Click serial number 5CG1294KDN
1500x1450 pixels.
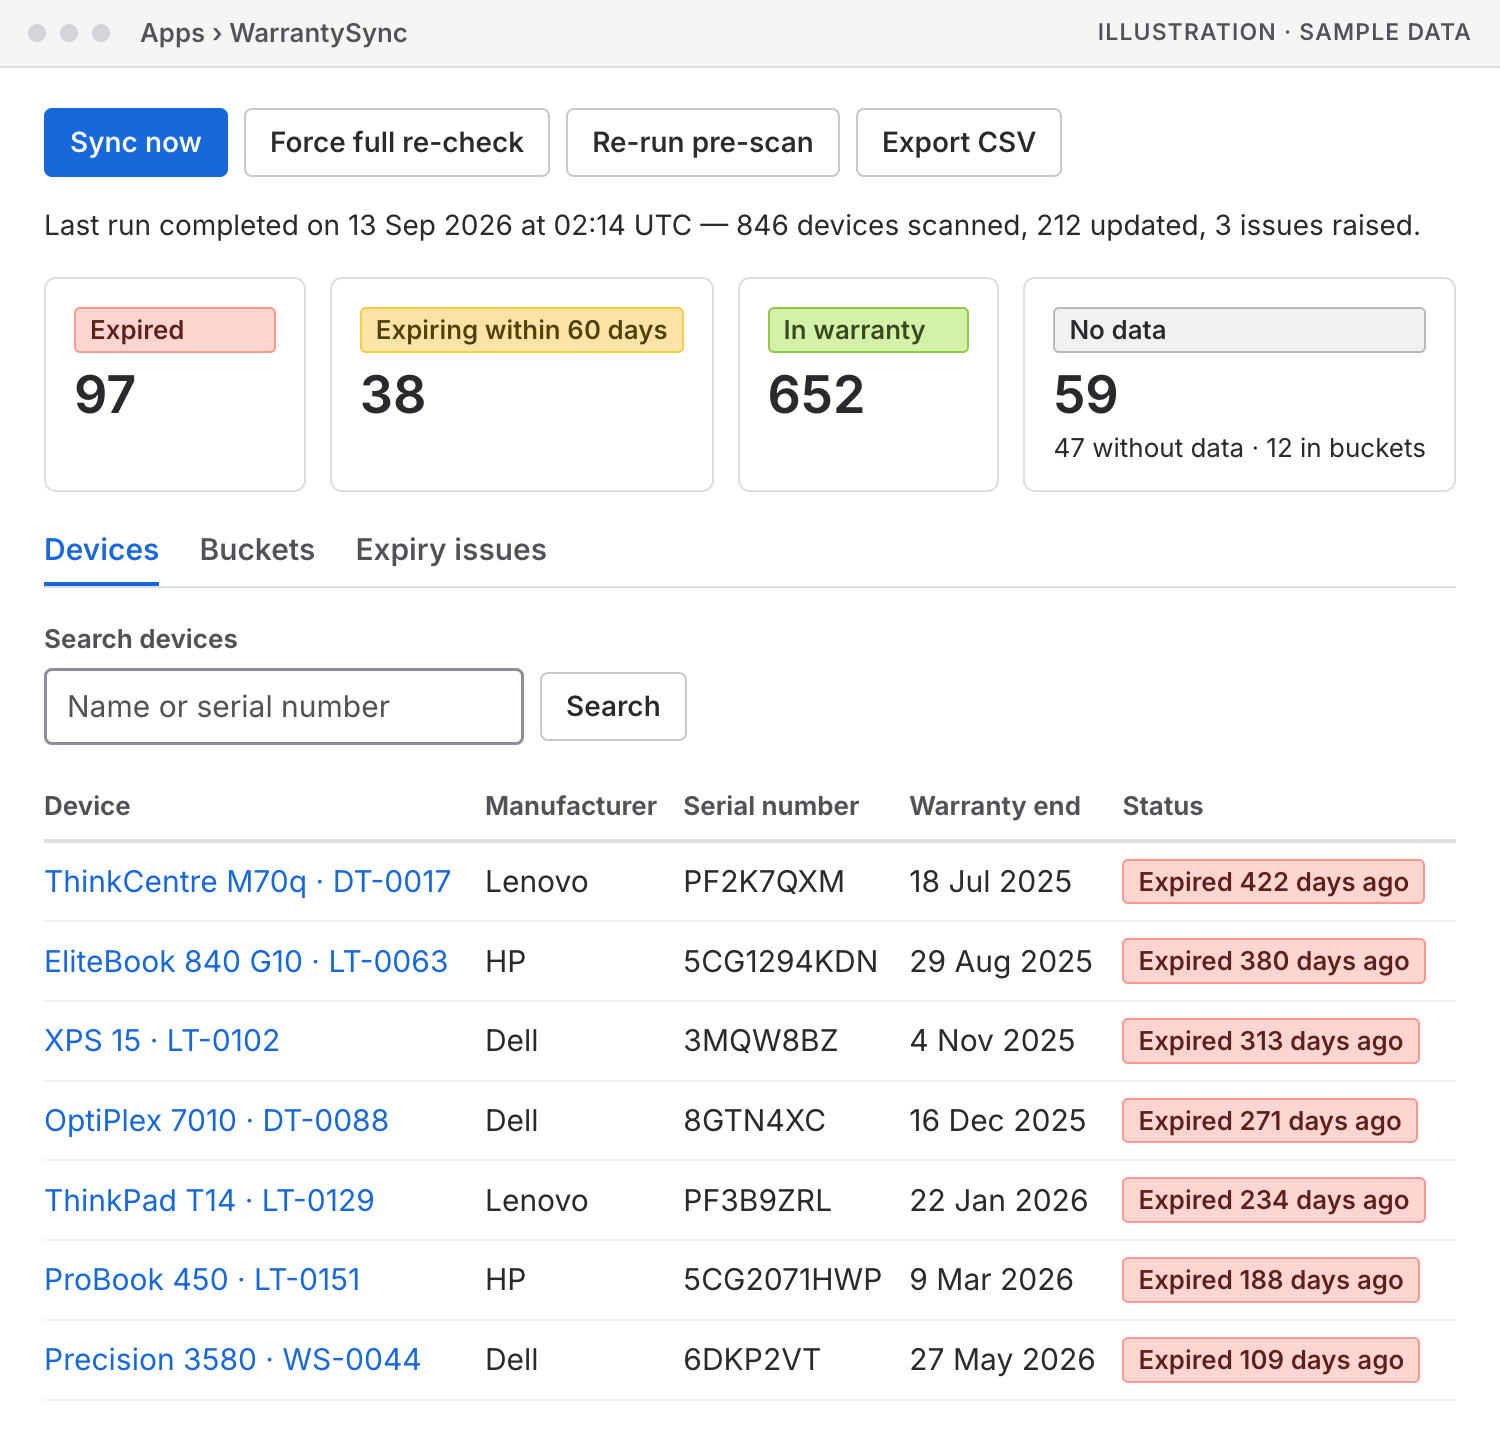(781, 961)
